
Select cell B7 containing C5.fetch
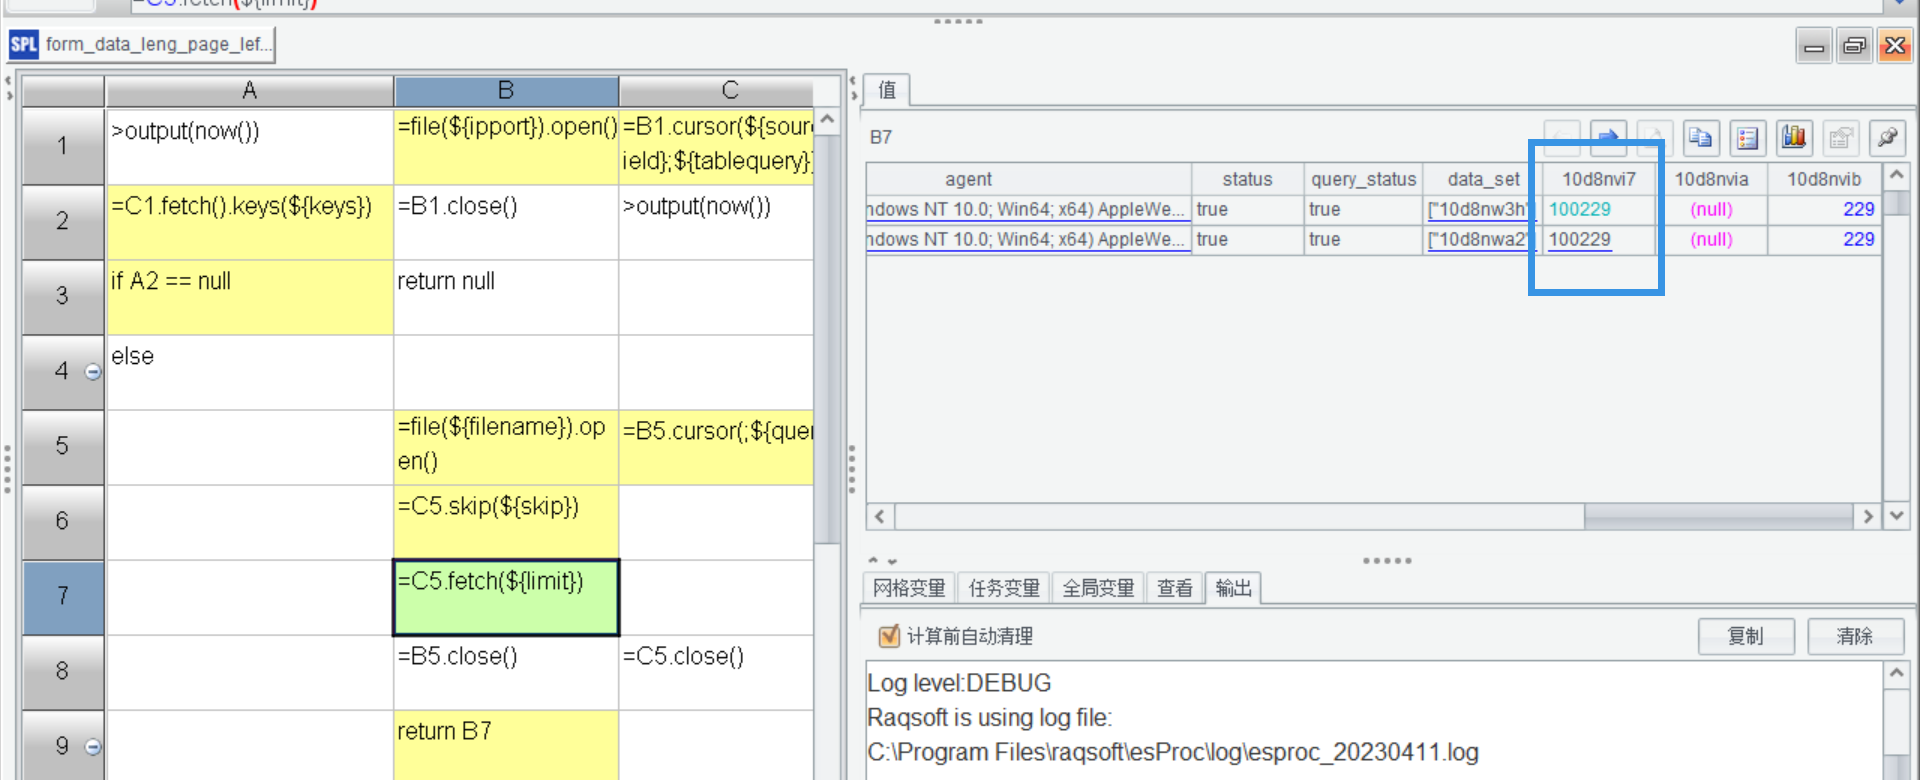click(x=506, y=597)
